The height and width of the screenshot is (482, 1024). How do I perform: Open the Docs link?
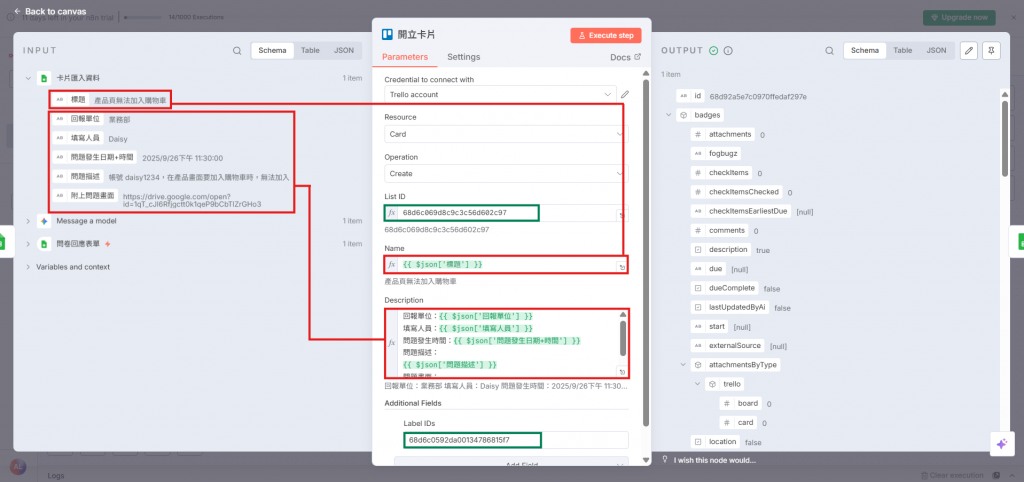coord(626,57)
